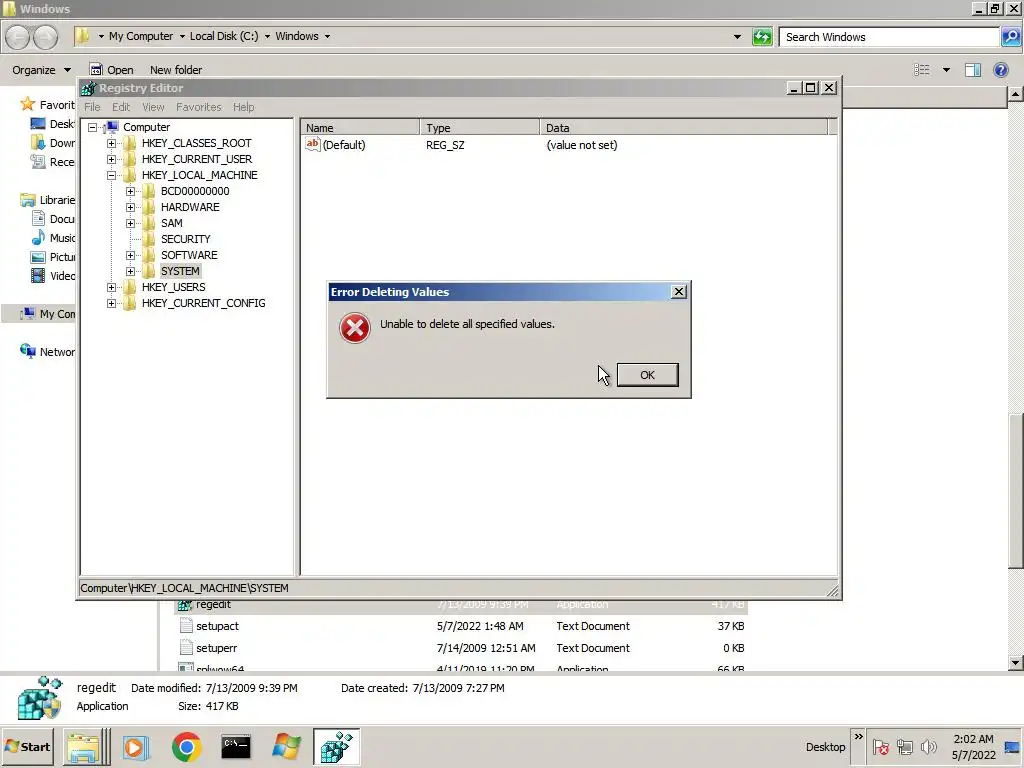Expand HKEY_USERS node
The height and width of the screenshot is (768, 1024).
pos(111,287)
